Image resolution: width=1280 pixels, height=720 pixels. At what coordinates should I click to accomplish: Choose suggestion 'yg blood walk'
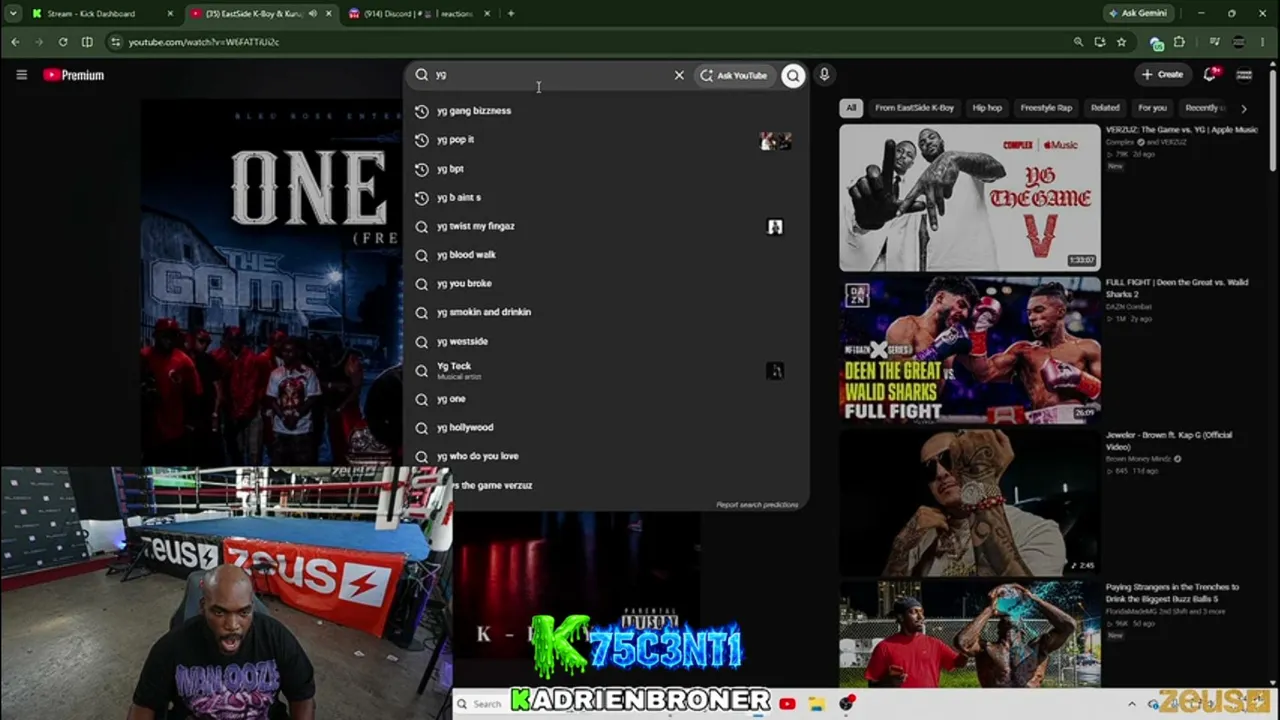[x=606, y=255]
